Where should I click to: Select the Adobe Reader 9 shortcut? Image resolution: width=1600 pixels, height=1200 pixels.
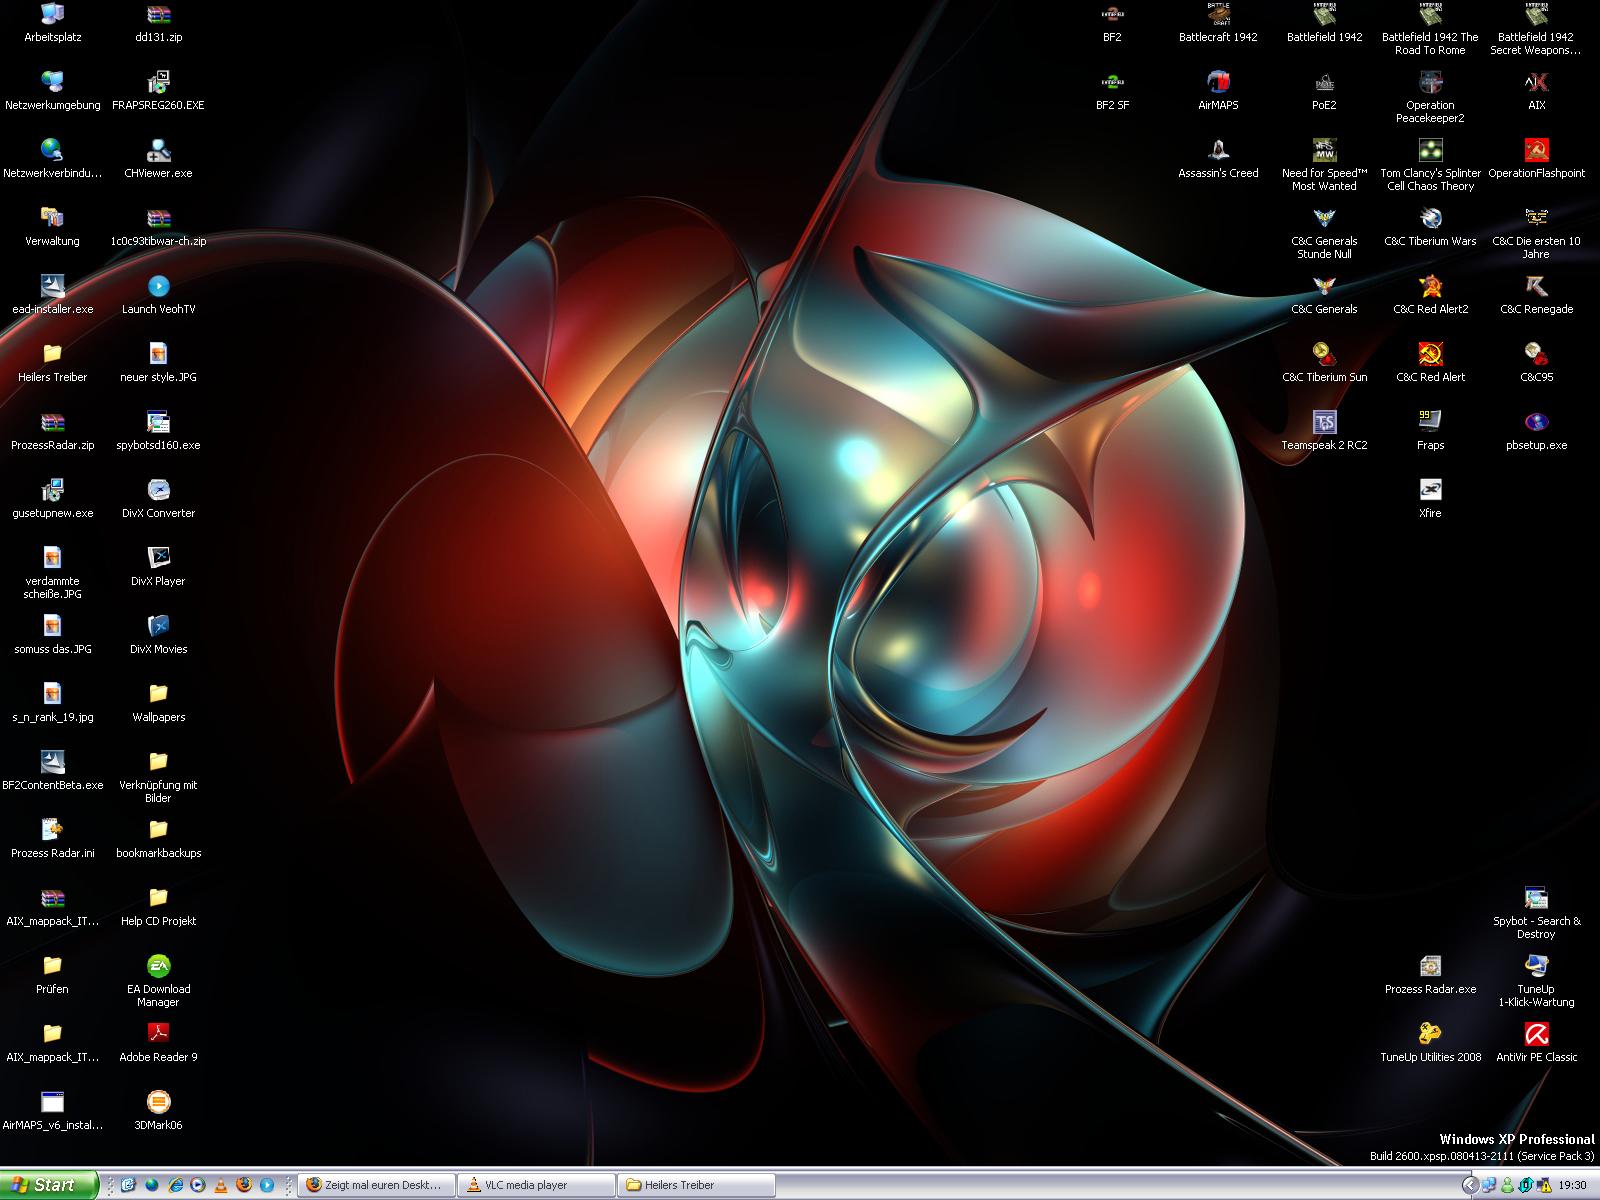pyautogui.click(x=158, y=1035)
